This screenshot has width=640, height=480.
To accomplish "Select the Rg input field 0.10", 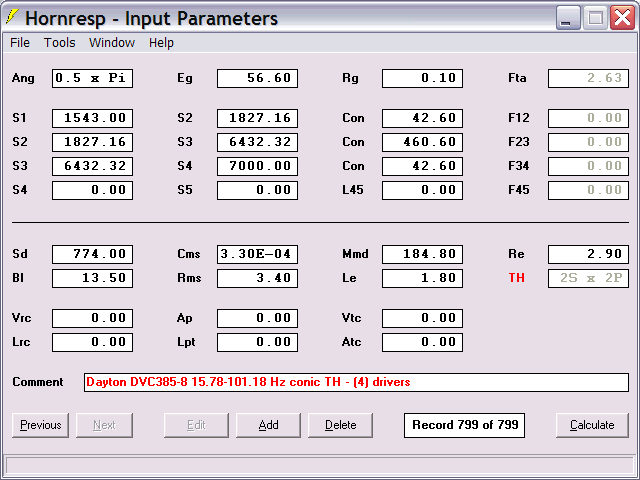I will pyautogui.click(x=422, y=78).
